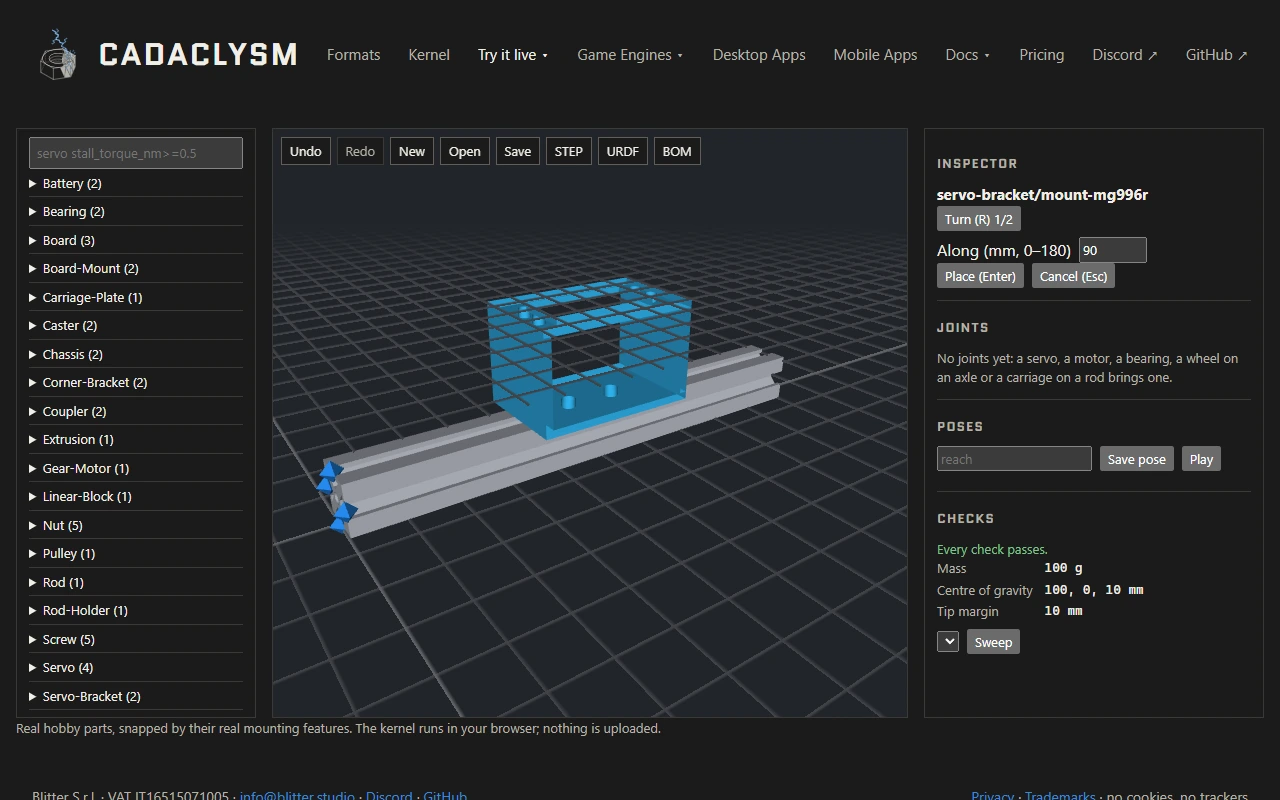Expand the Board-Mount (2) parts group
Viewport: 1280px width, 800px height.
coord(136,269)
